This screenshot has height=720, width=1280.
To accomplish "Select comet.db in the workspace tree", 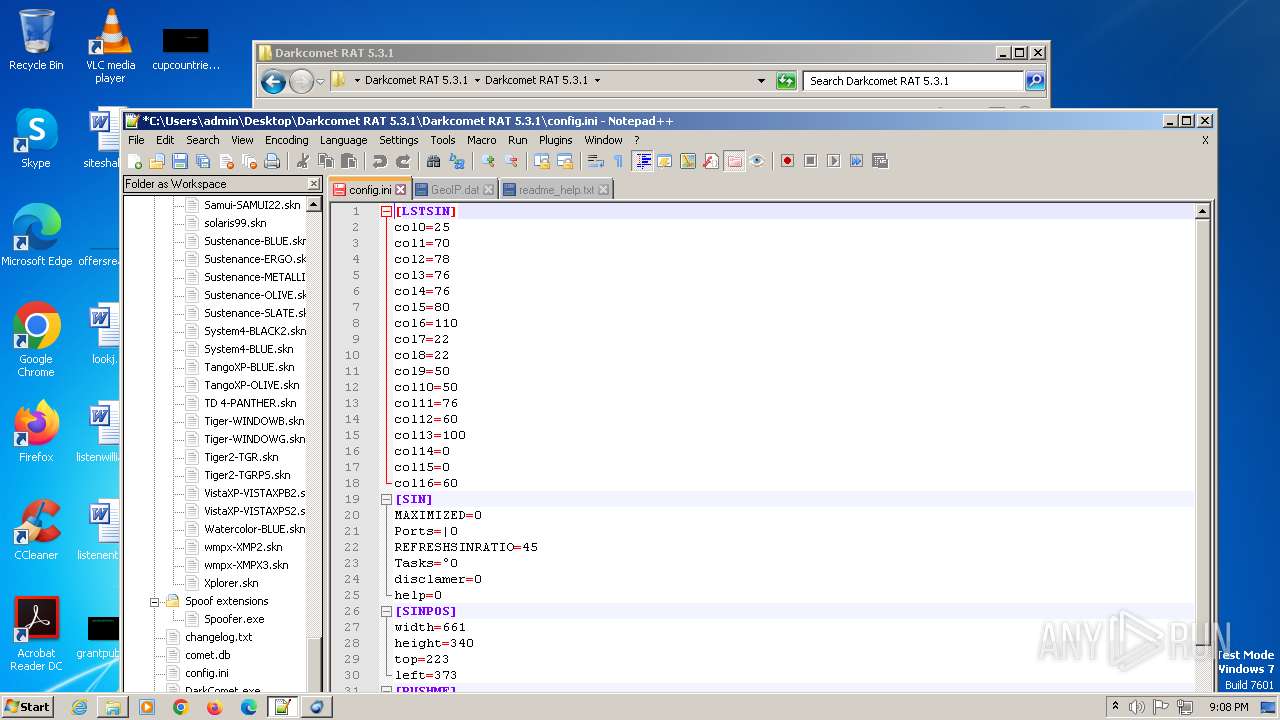I will tap(207, 655).
